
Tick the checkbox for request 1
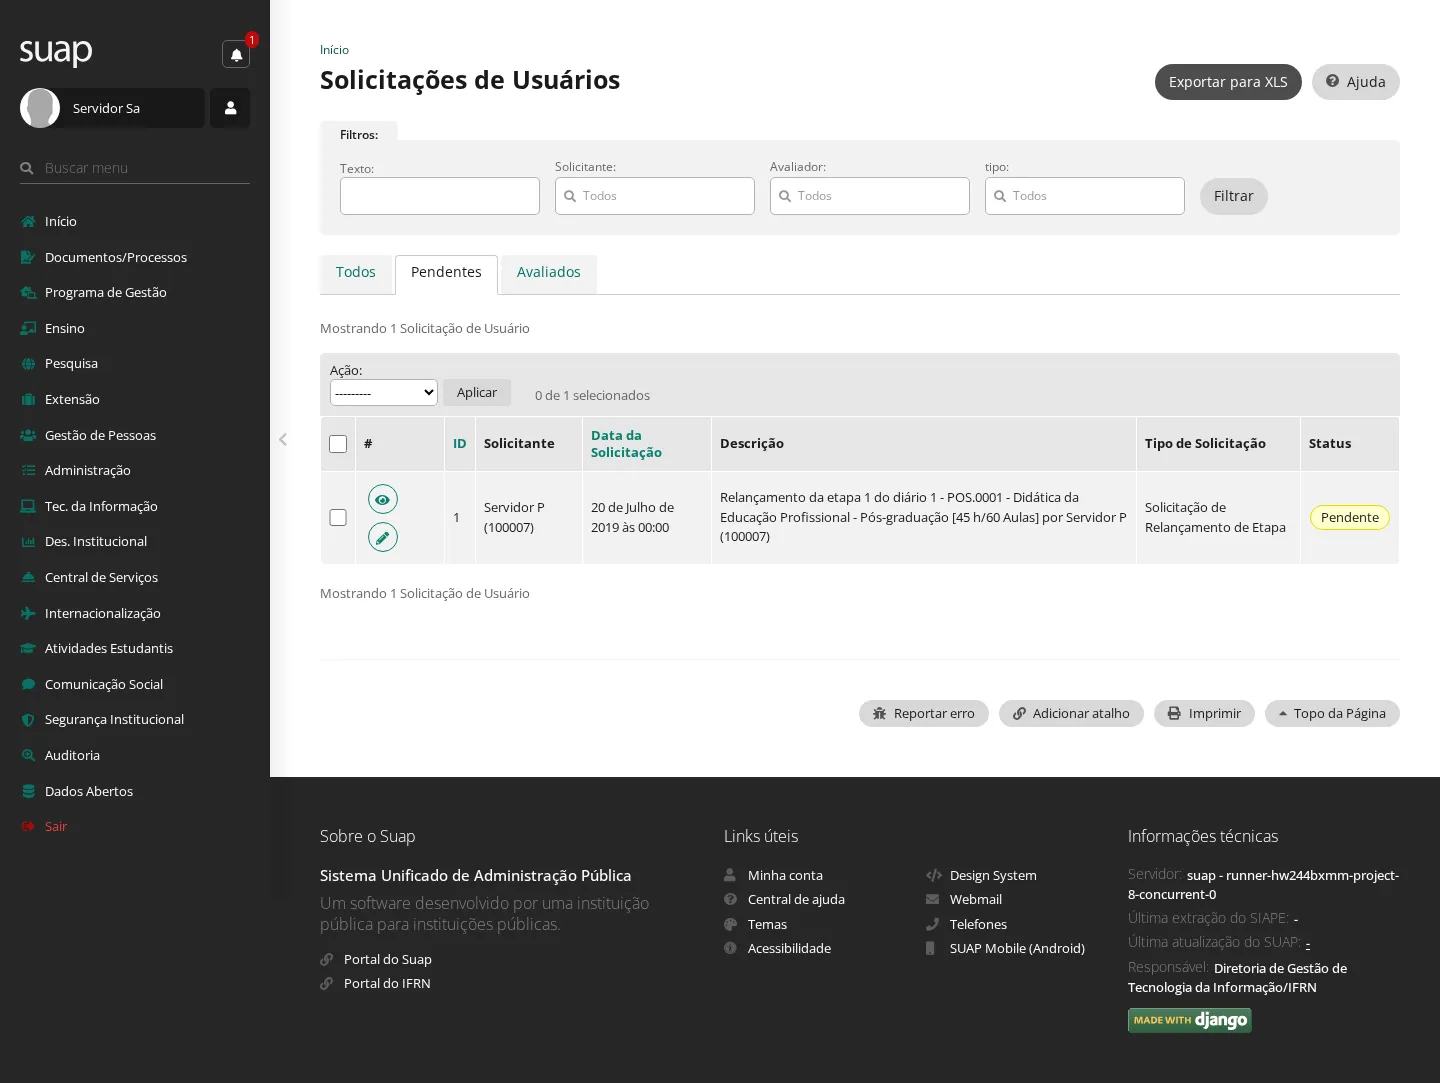(x=338, y=517)
